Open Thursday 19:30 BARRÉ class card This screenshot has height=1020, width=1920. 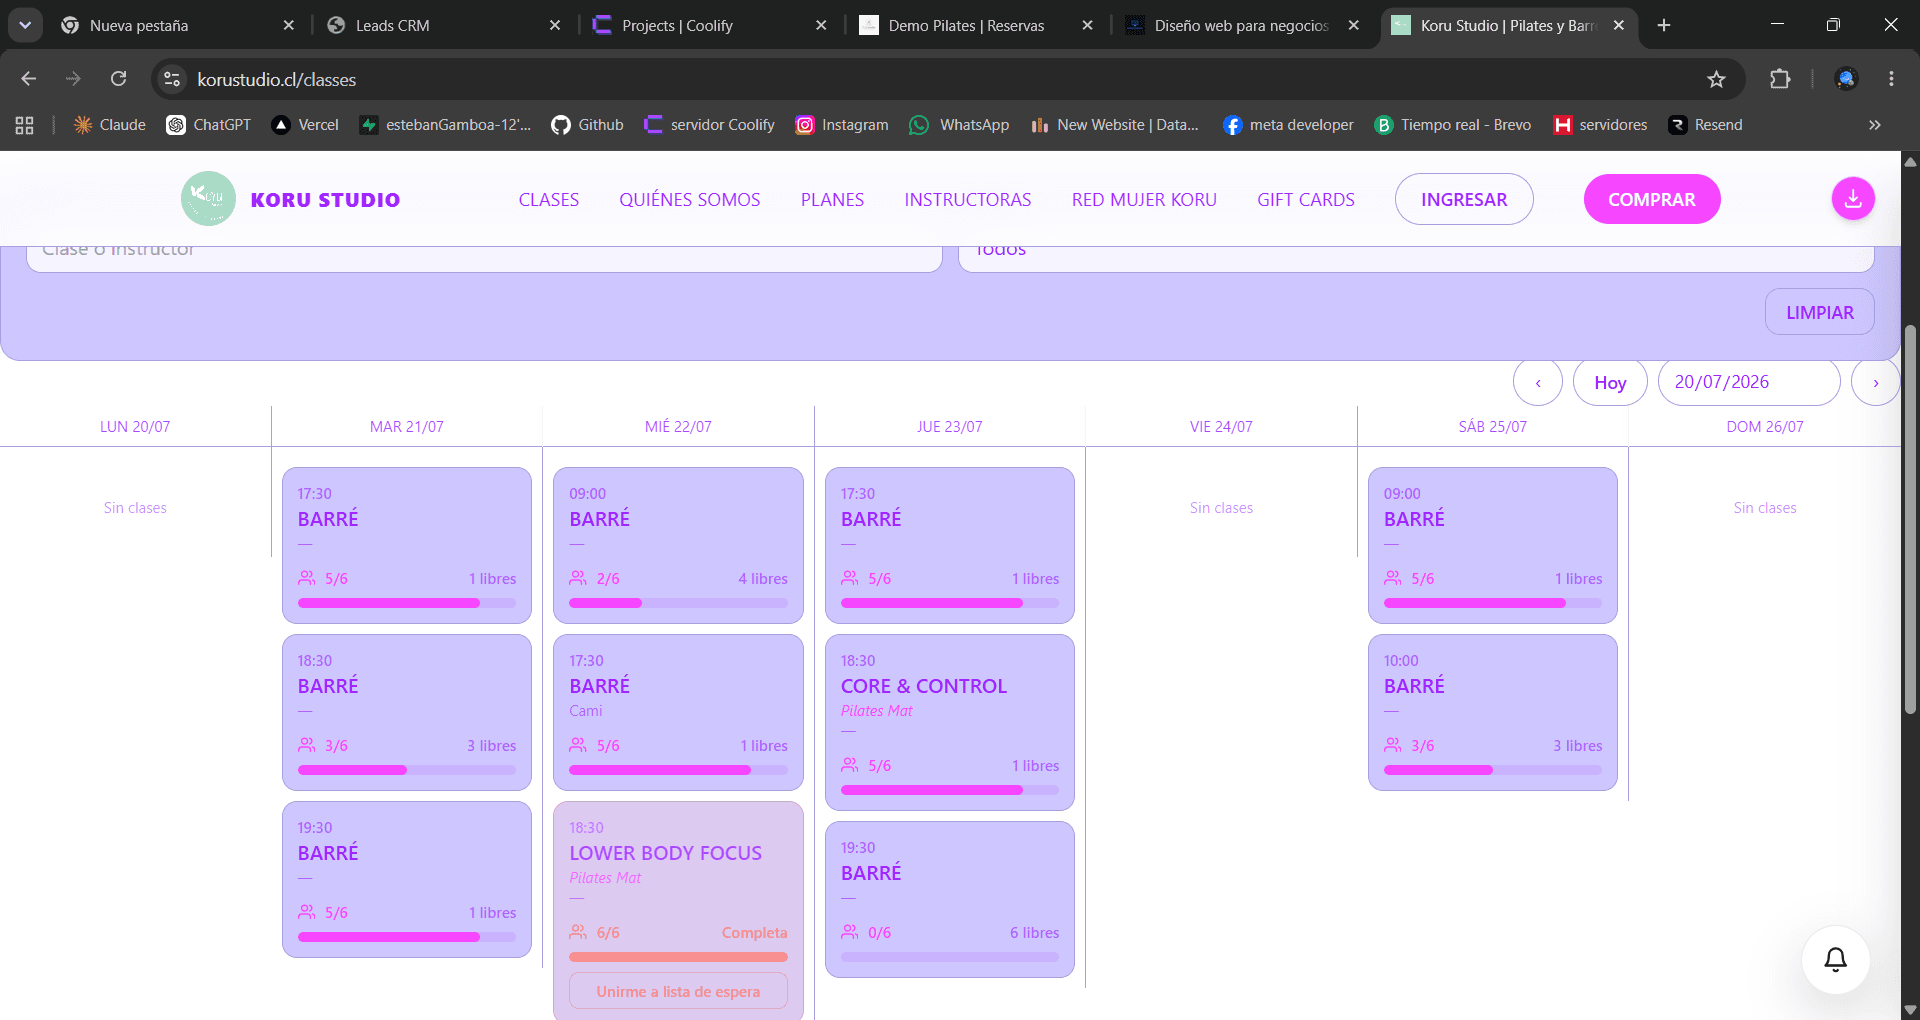[x=950, y=899]
